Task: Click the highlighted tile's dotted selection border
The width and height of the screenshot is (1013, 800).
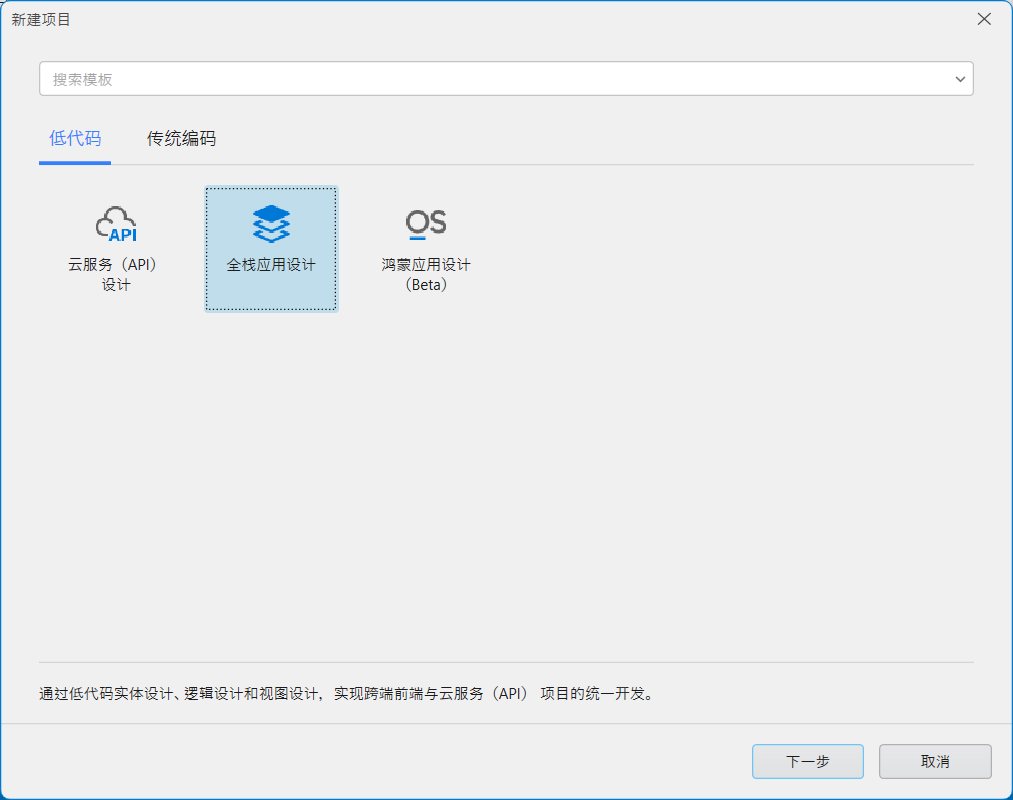Action: point(207,250)
